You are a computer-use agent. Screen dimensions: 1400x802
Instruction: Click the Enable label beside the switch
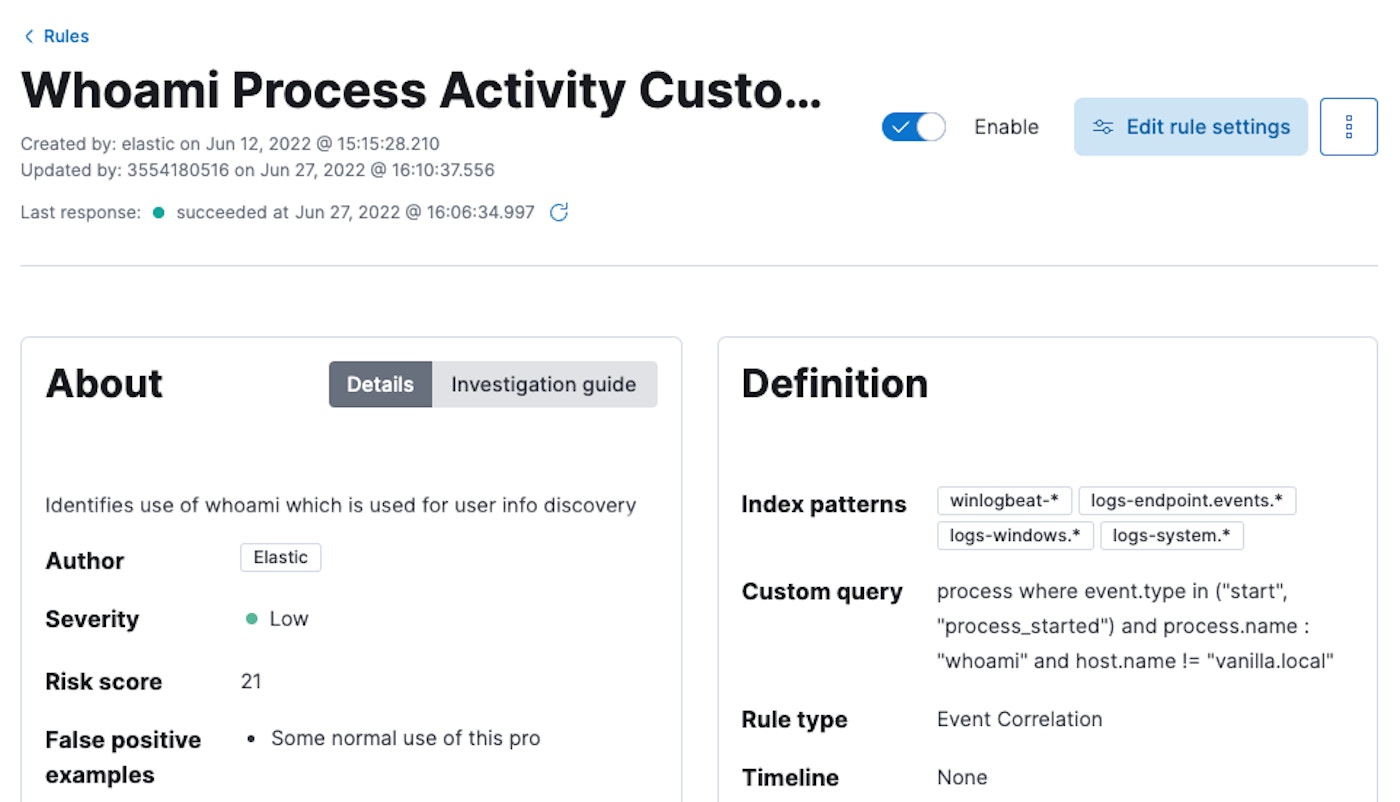1006,127
